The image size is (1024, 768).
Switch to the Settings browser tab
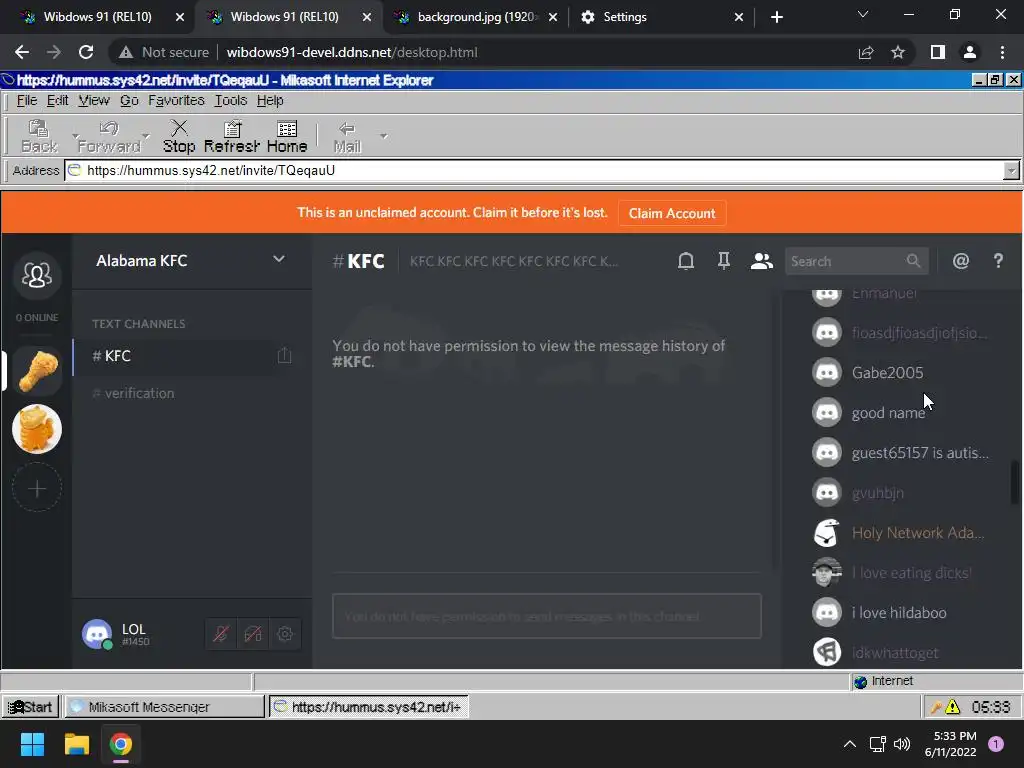(662, 17)
